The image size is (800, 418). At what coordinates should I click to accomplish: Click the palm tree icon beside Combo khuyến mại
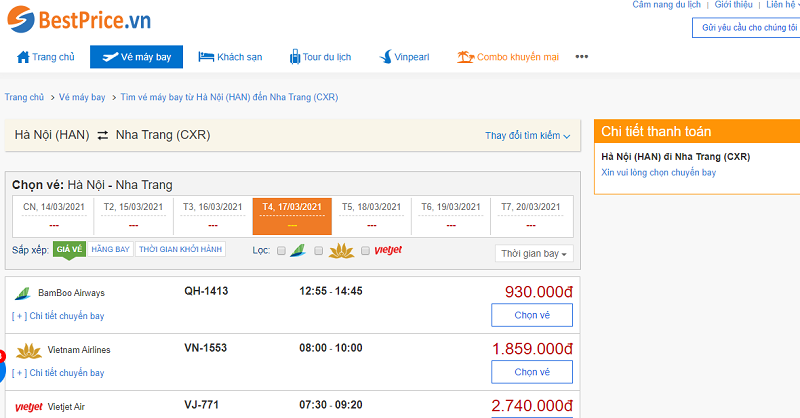[465, 57]
